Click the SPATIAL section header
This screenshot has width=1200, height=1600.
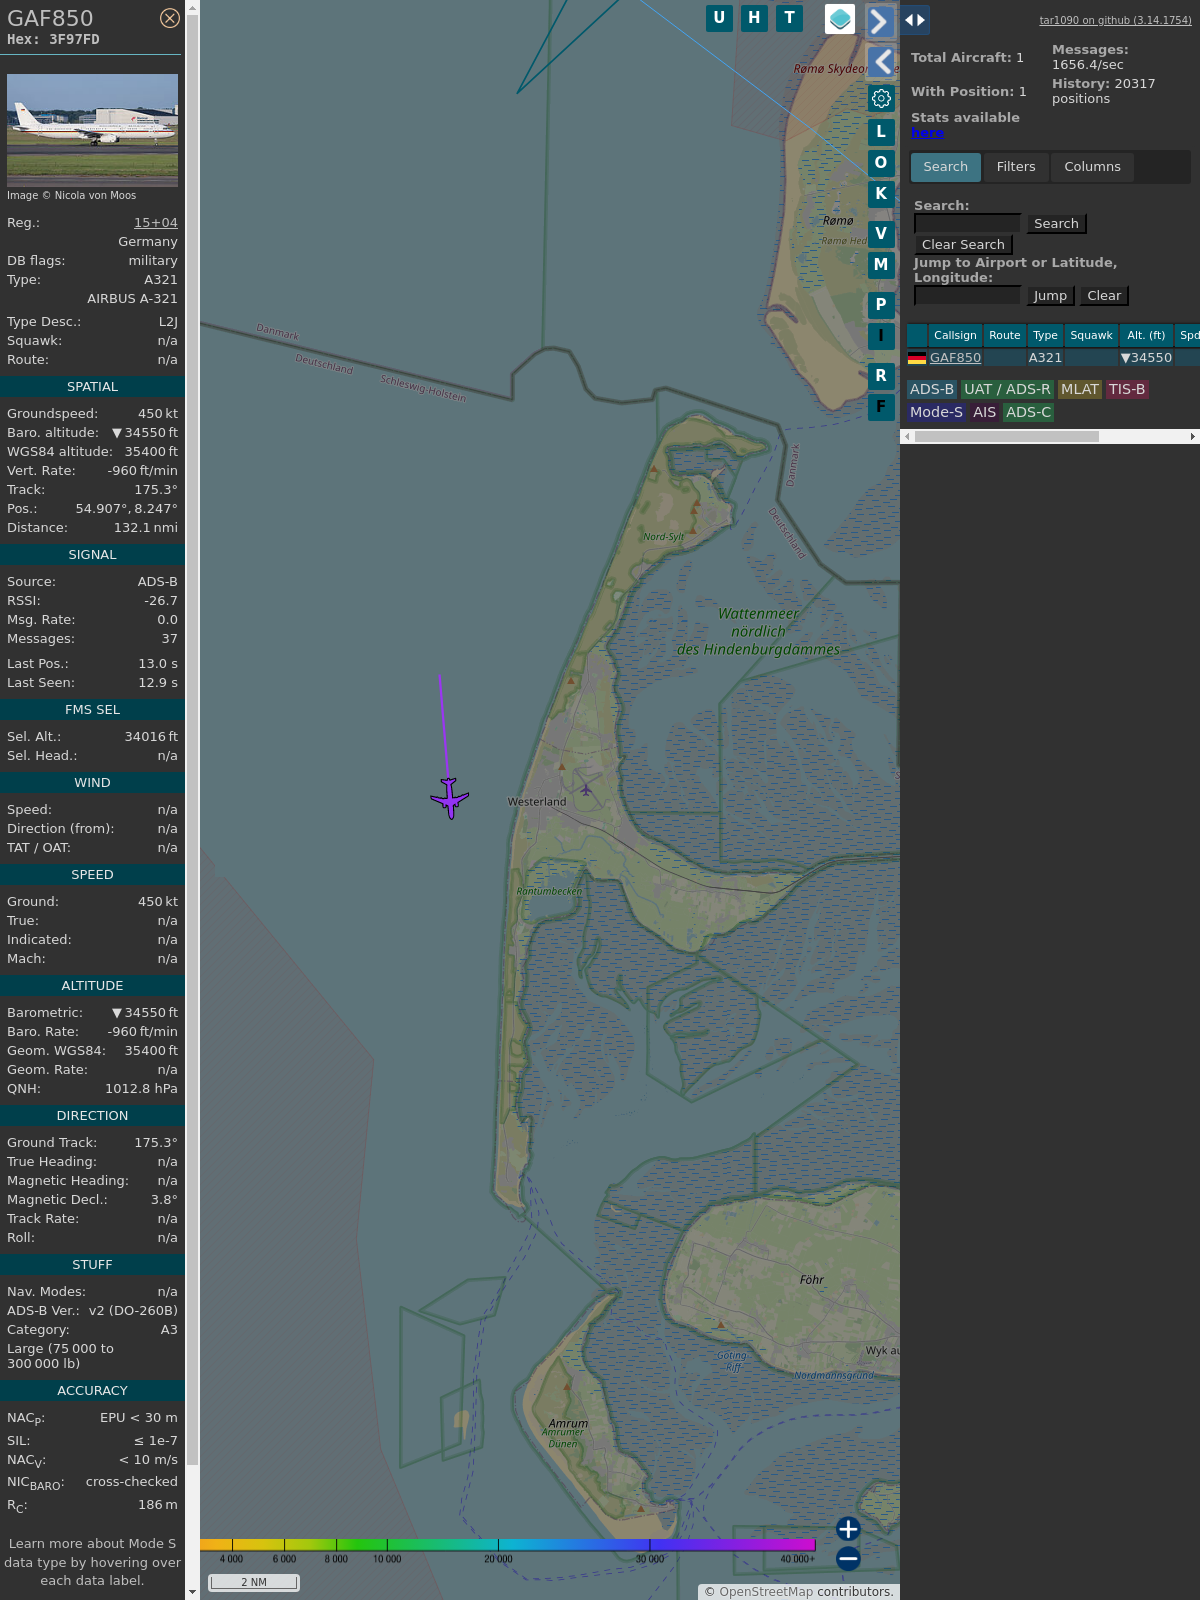point(92,387)
